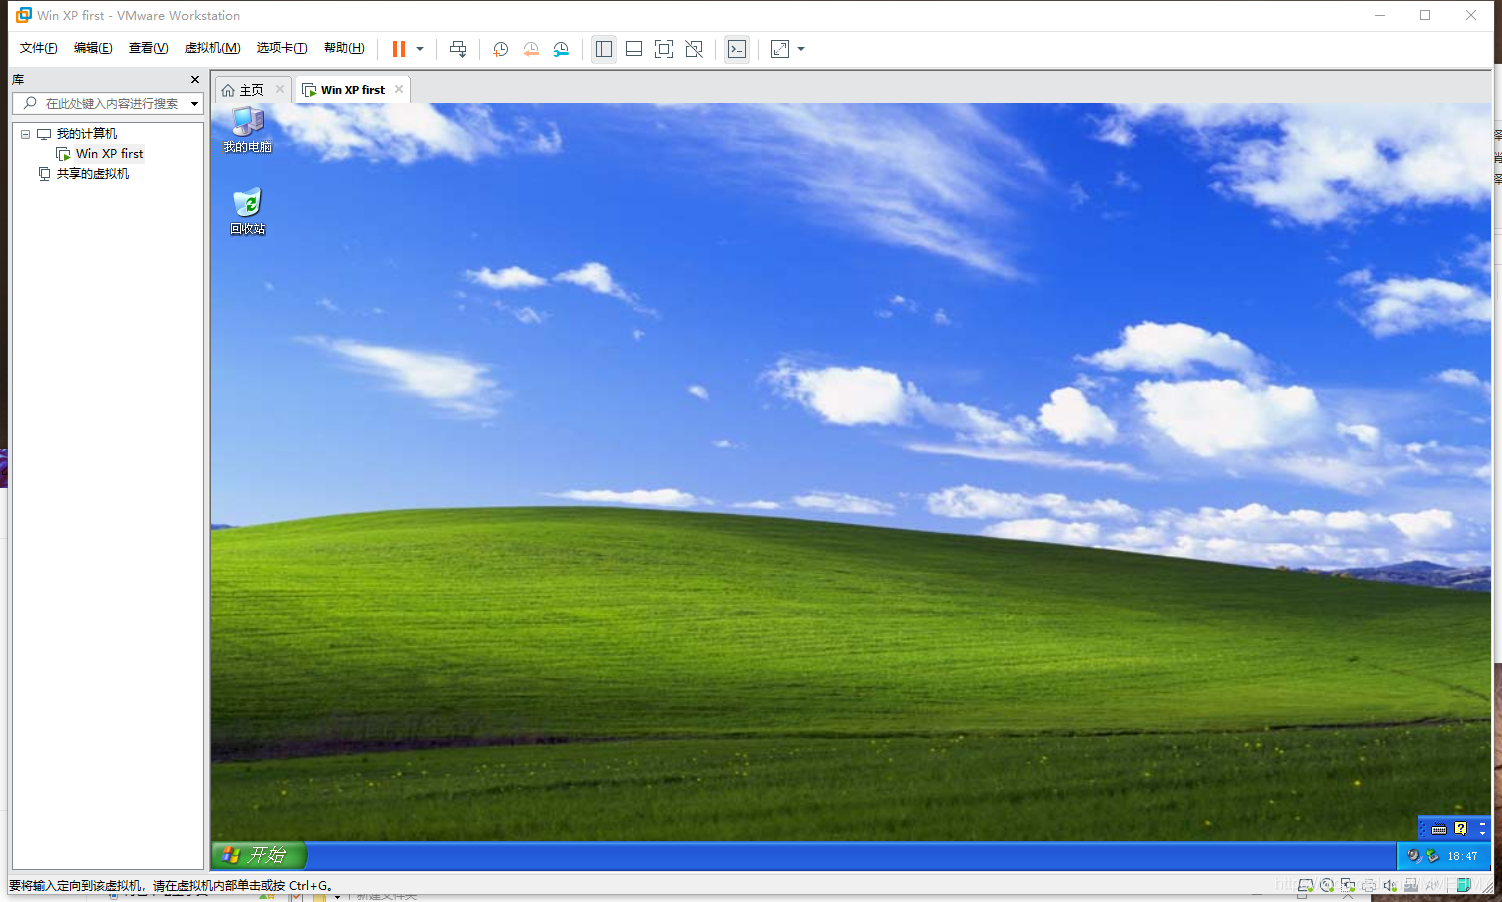Viewport: 1502px width, 902px height.
Task: Revert the virtual machine to previous snapshot
Action: pyautogui.click(x=531, y=49)
